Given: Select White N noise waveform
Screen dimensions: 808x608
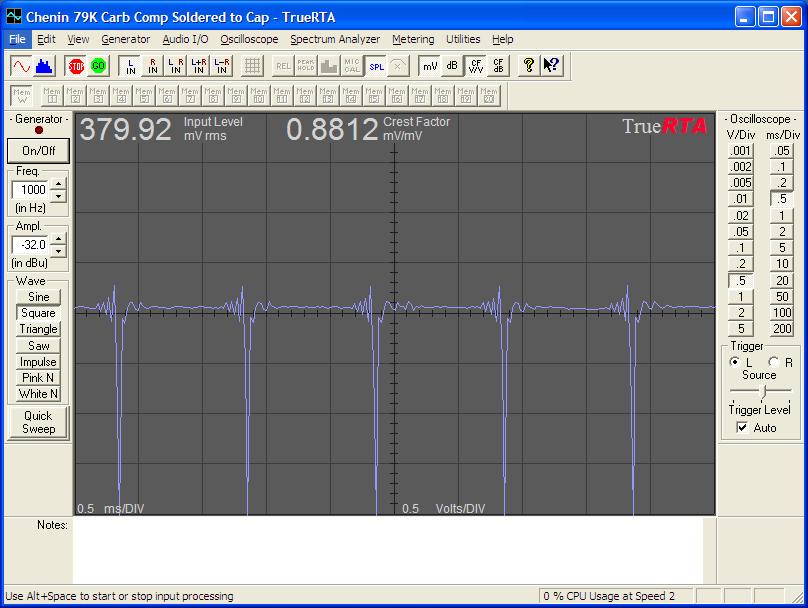Looking at the screenshot, I should click(x=38, y=394).
